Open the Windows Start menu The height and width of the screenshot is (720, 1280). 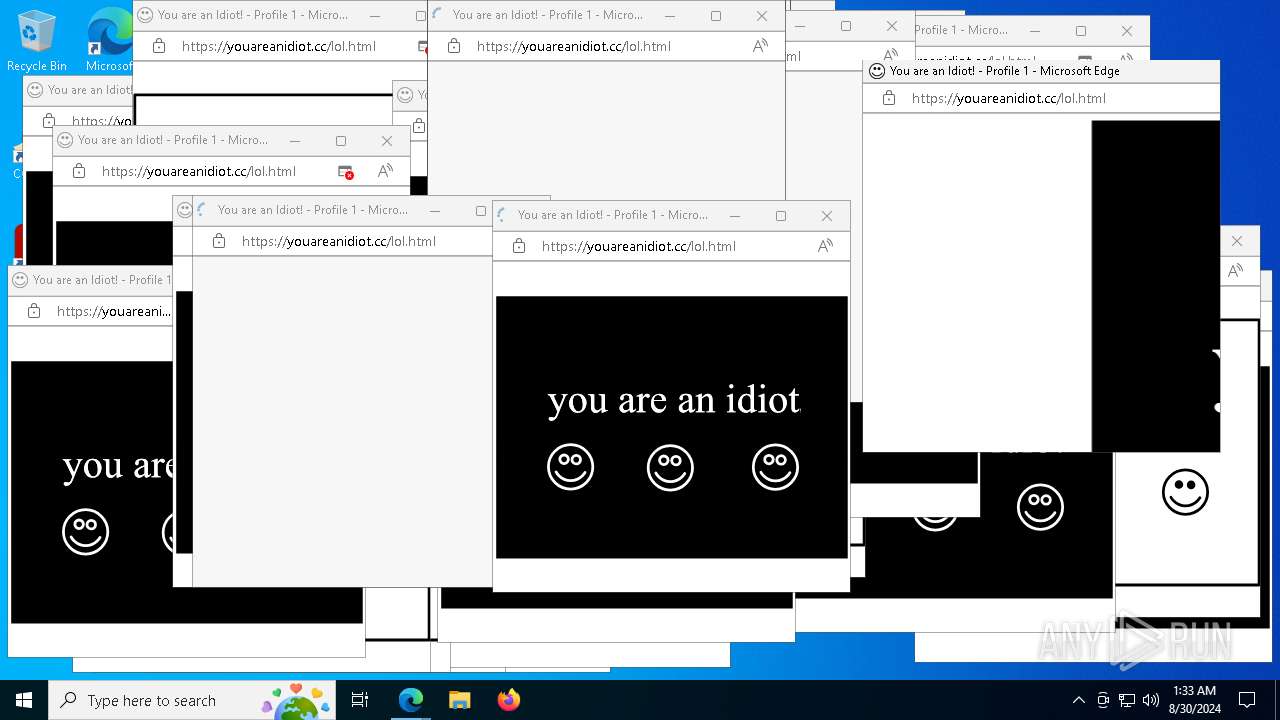(24, 700)
